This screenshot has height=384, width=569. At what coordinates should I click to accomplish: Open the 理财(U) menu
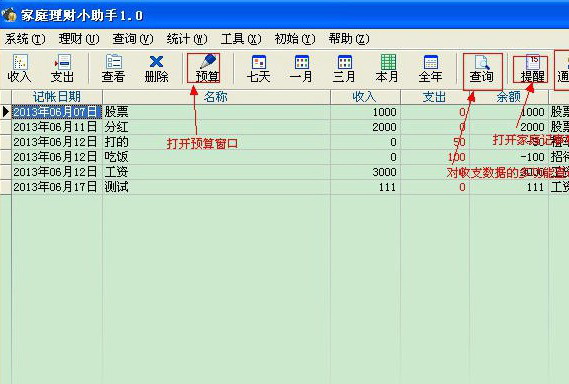[x=79, y=38]
